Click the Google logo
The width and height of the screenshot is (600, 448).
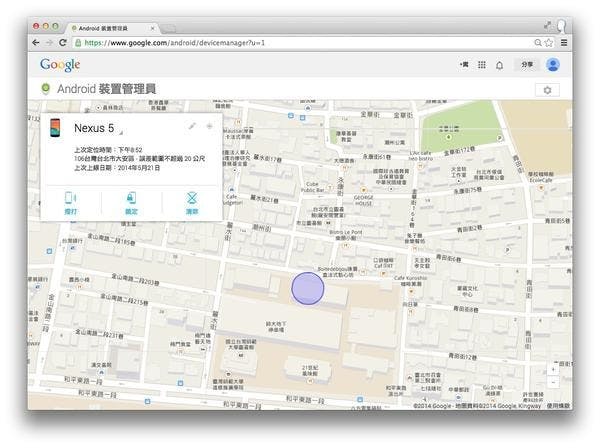tap(60, 65)
